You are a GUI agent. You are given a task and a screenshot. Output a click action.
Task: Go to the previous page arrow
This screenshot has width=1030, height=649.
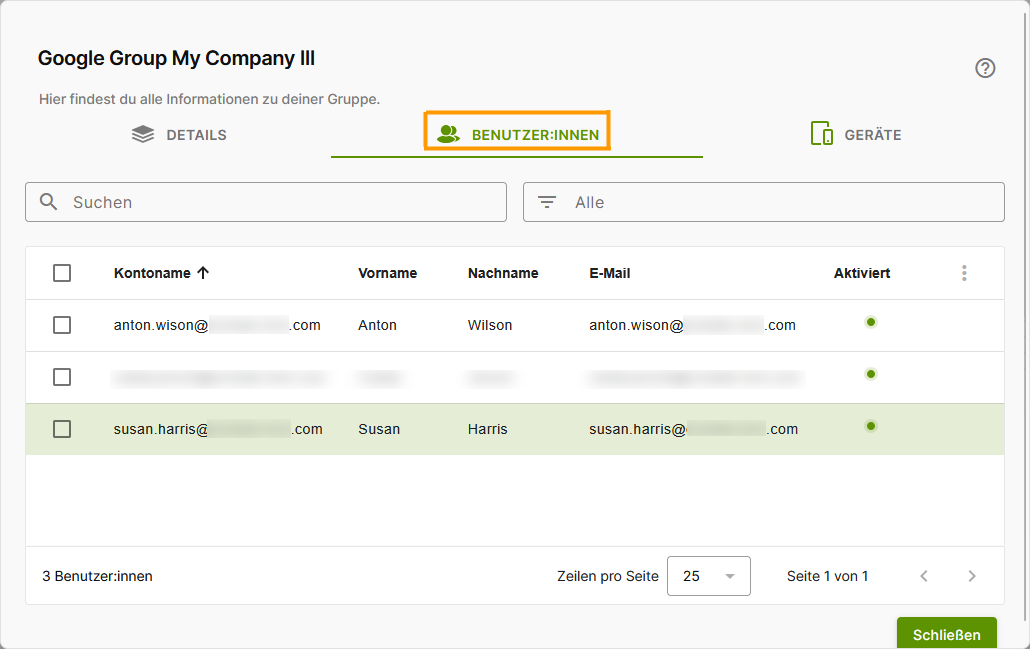pos(924,576)
